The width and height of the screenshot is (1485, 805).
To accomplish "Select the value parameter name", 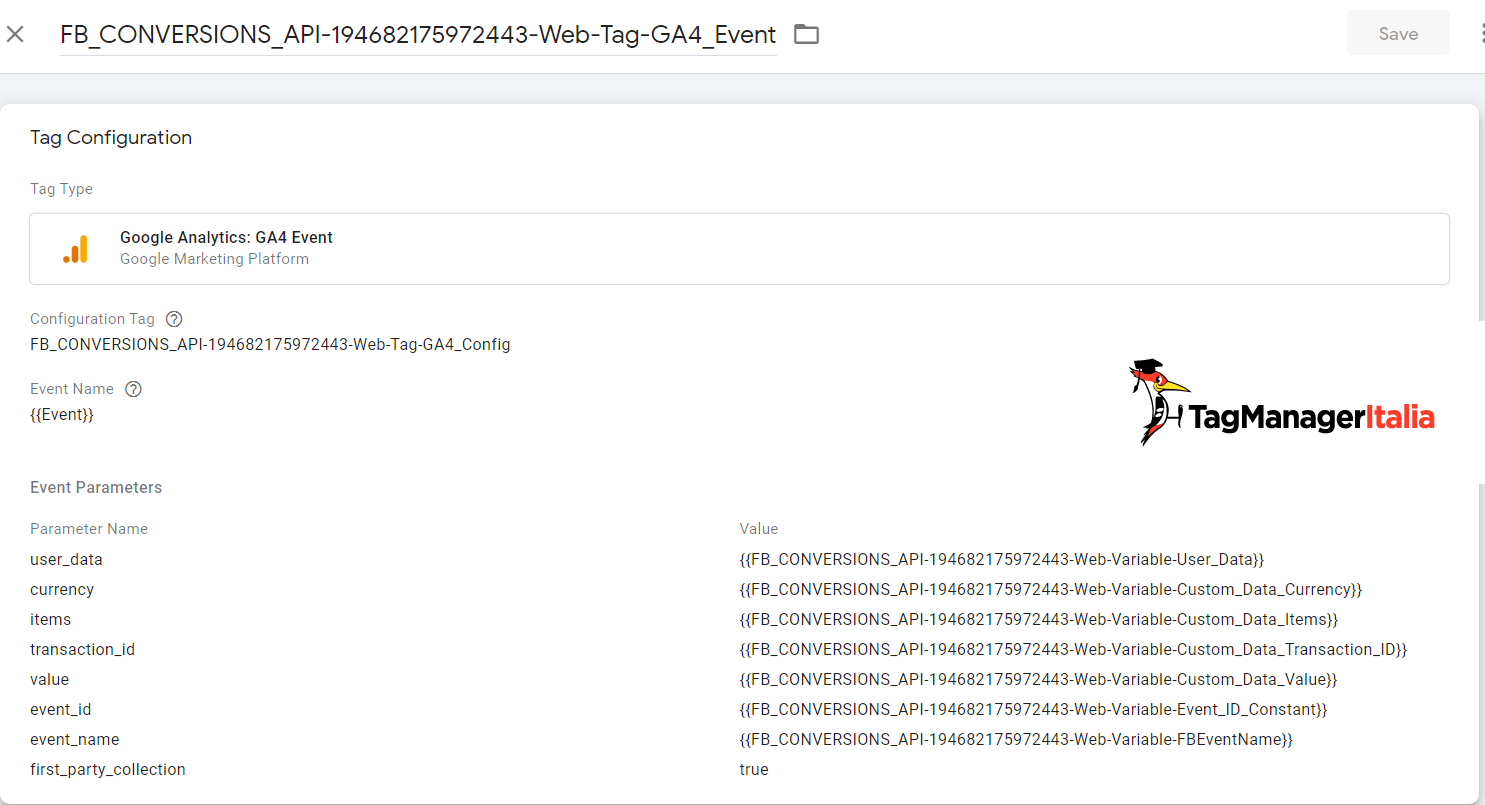I will [49, 679].
